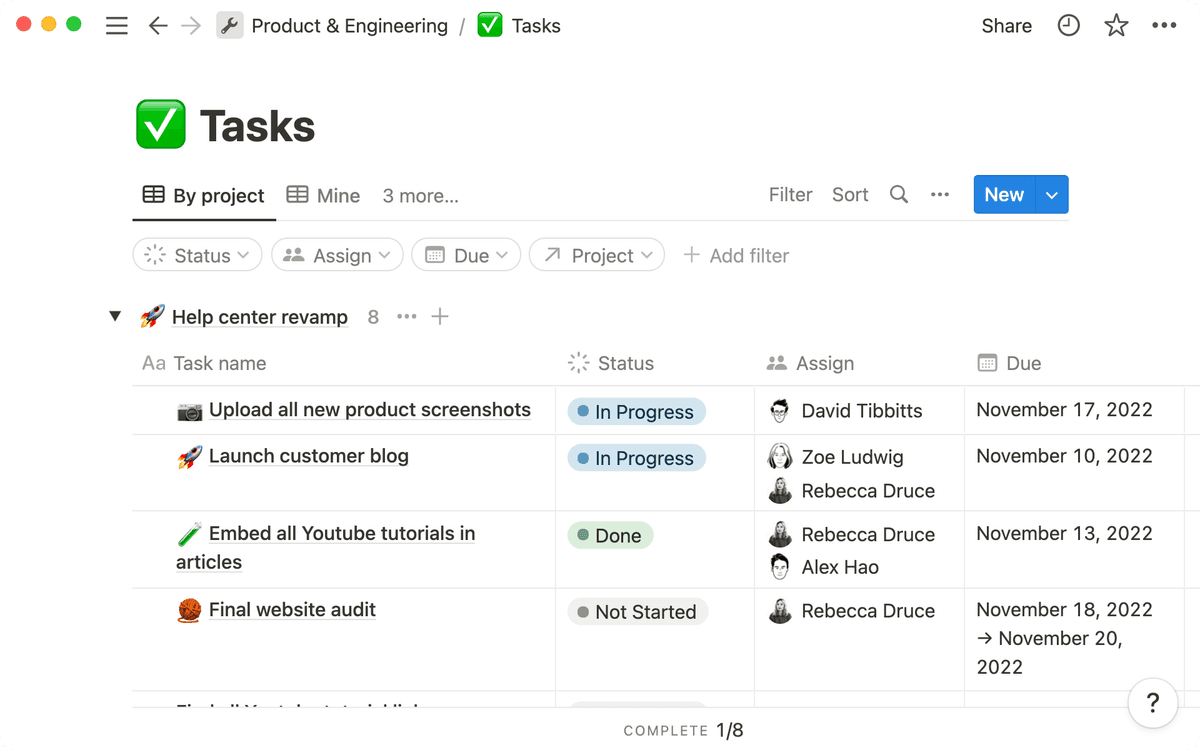Screen dimensions: 1200x750
Task: Switch to the Mine view tab
Action: tap(322, 195)
